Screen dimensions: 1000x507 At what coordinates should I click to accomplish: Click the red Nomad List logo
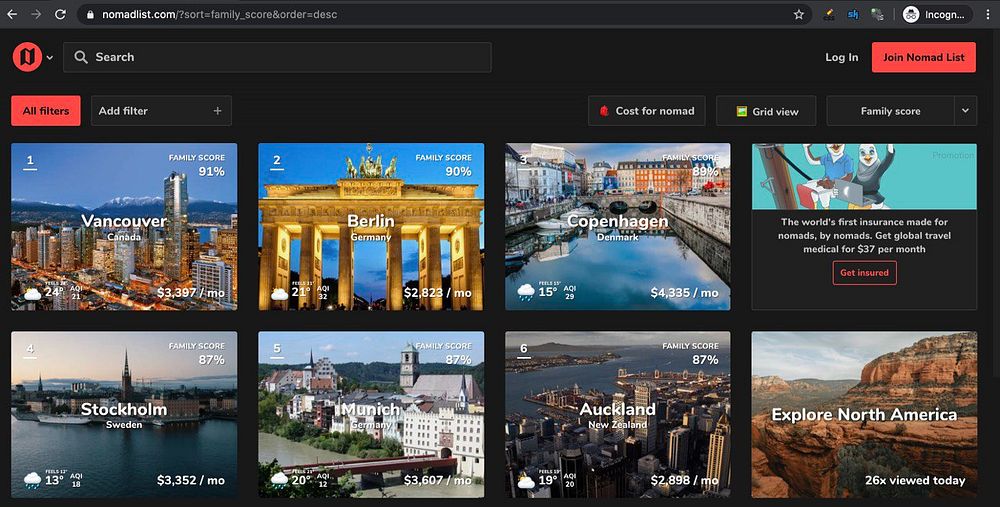pyautogui.click(x=27, y=57)
